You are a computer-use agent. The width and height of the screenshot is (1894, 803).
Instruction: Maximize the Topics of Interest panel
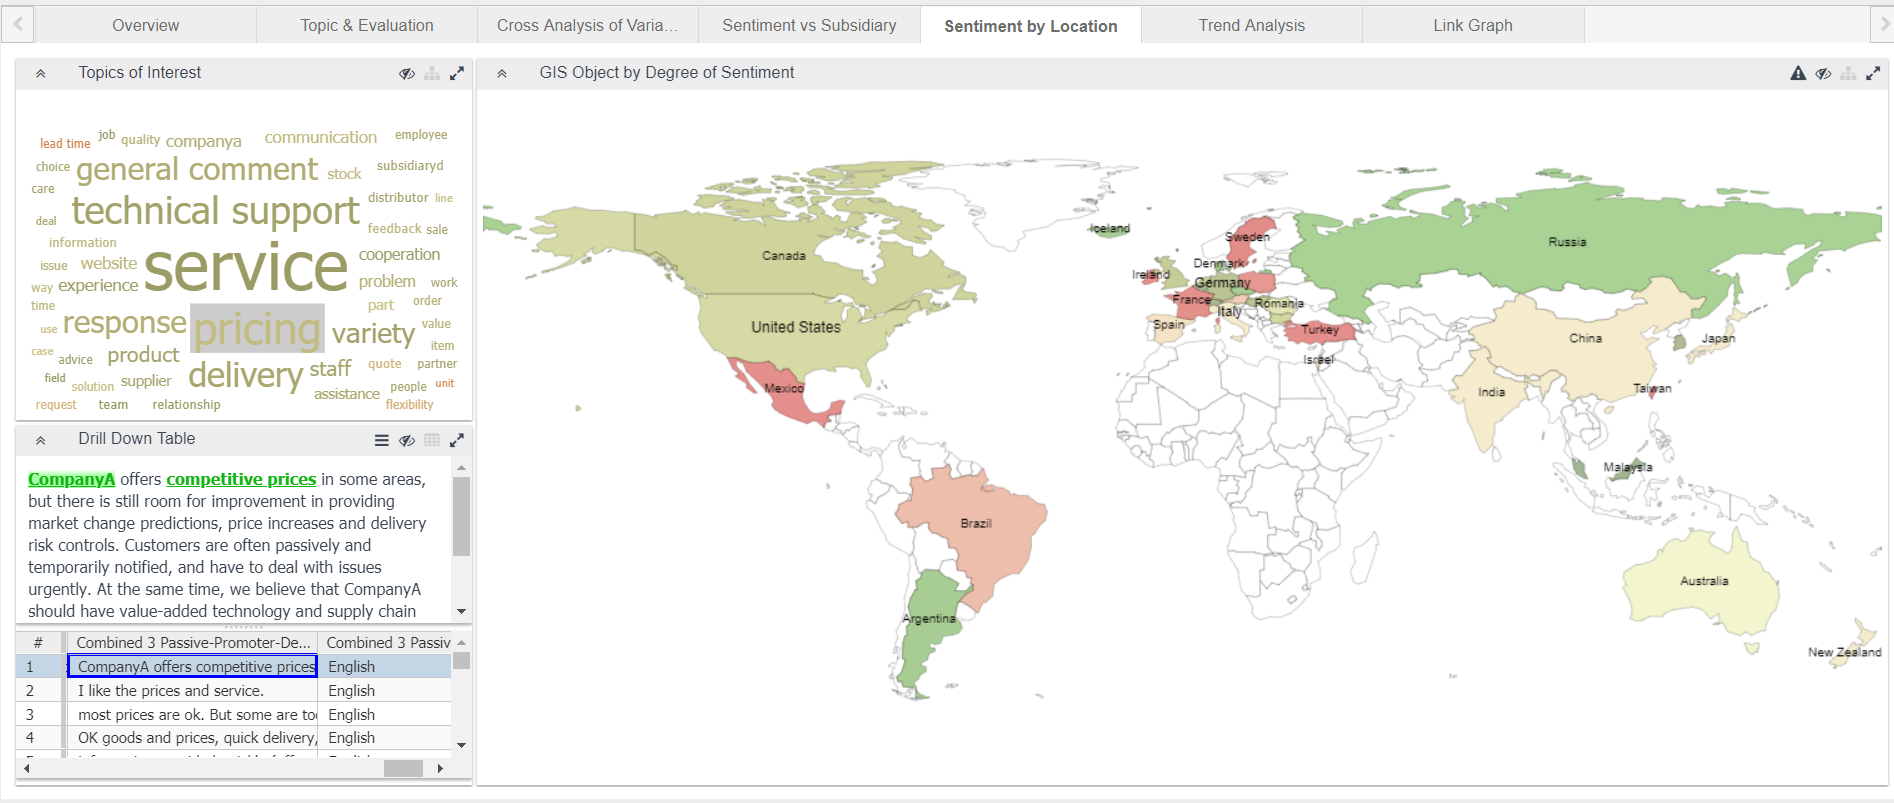[457, 73]
